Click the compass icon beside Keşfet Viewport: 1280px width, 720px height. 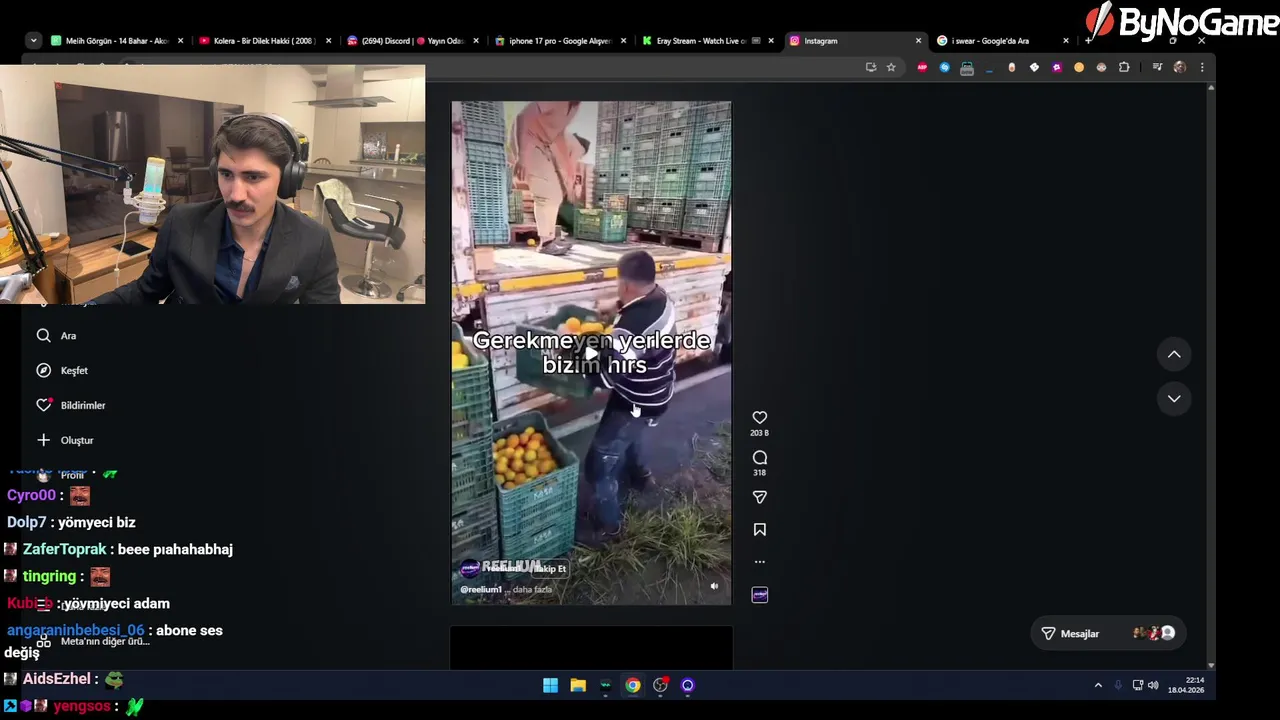(x=43, y=370)
